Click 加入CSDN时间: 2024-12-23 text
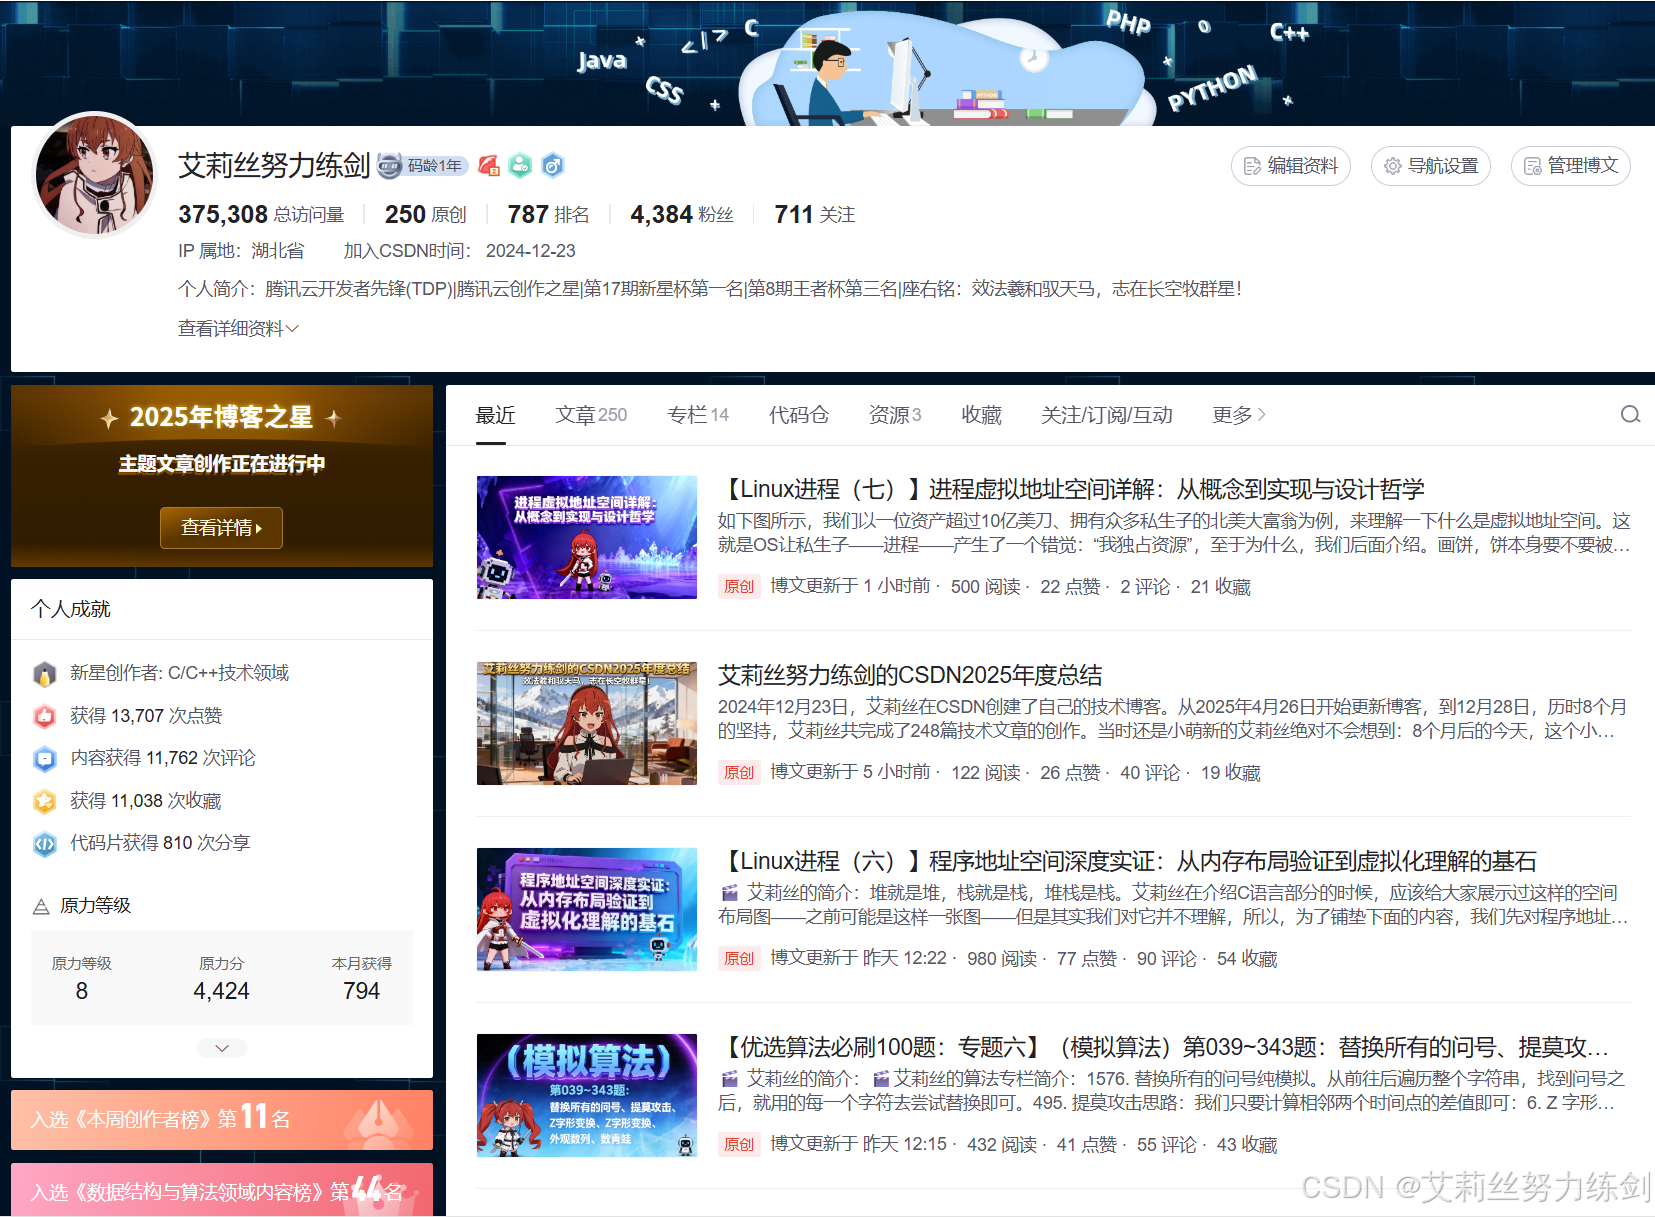 (460, 251)
